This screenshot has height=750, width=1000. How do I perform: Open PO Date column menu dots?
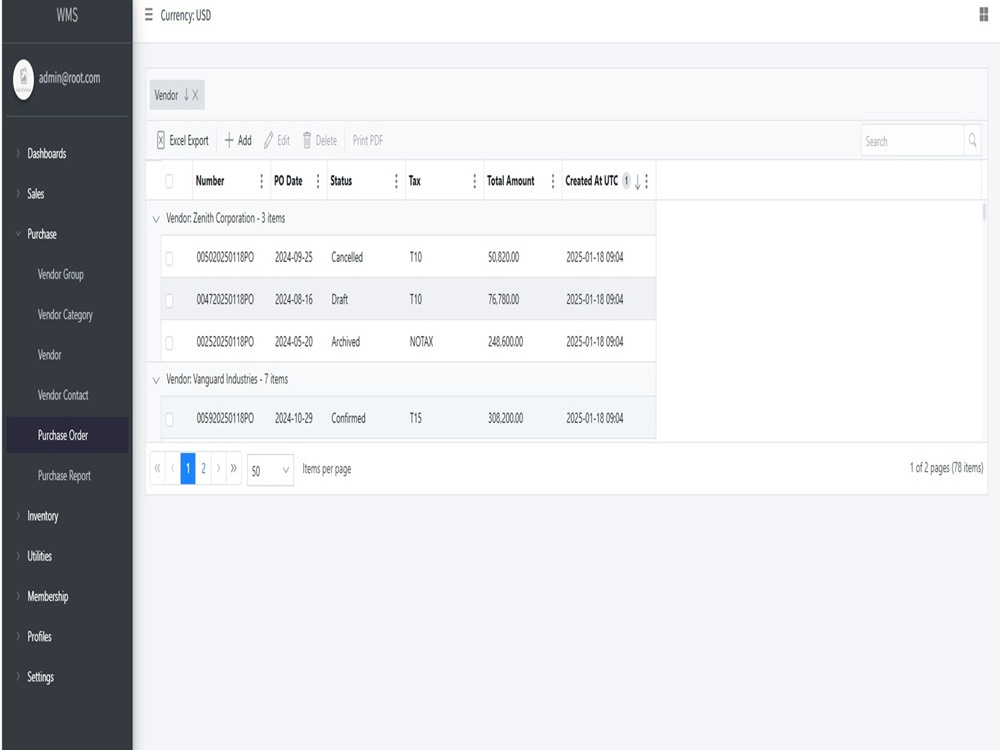tap(318, 181)
